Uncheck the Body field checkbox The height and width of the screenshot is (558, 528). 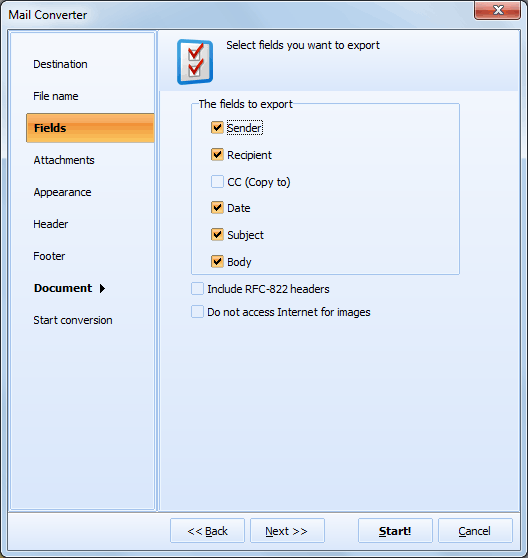(x=217, y=262)
